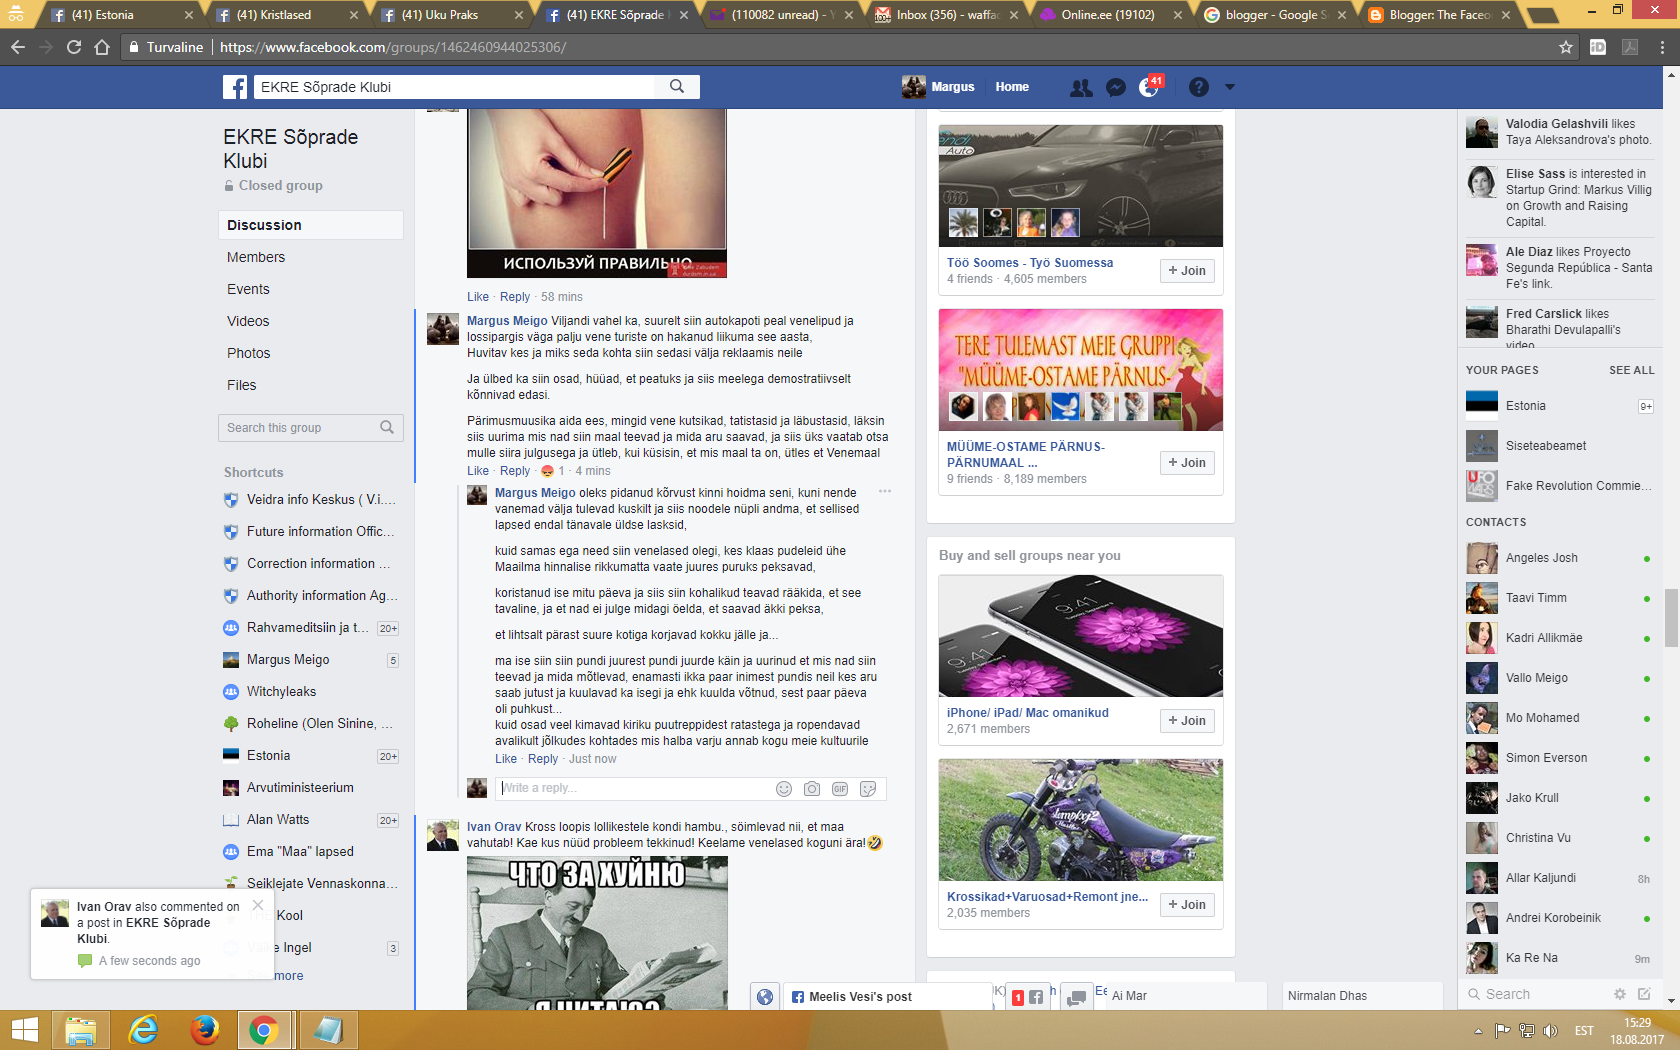Open the motorbike group cover thumbnail
Image resolution: width=1680 pixels, height=1050 pixels.
1081,820
